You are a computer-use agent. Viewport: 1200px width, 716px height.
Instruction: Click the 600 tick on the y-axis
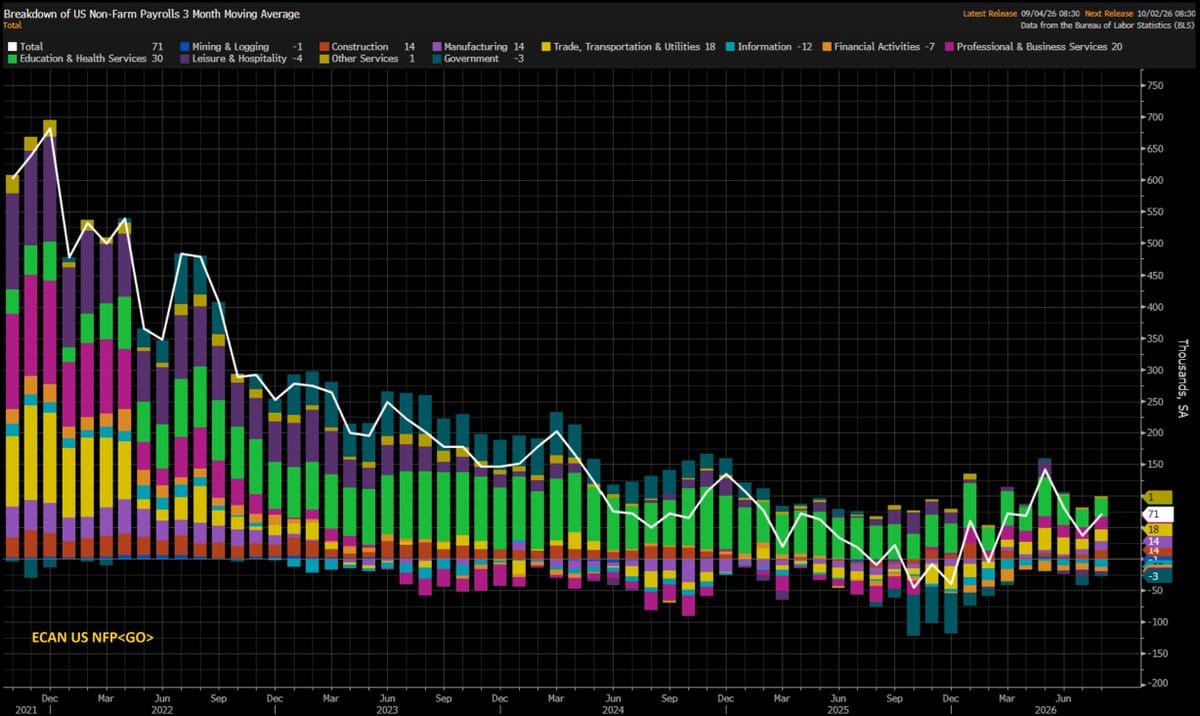coord(1156,180)
